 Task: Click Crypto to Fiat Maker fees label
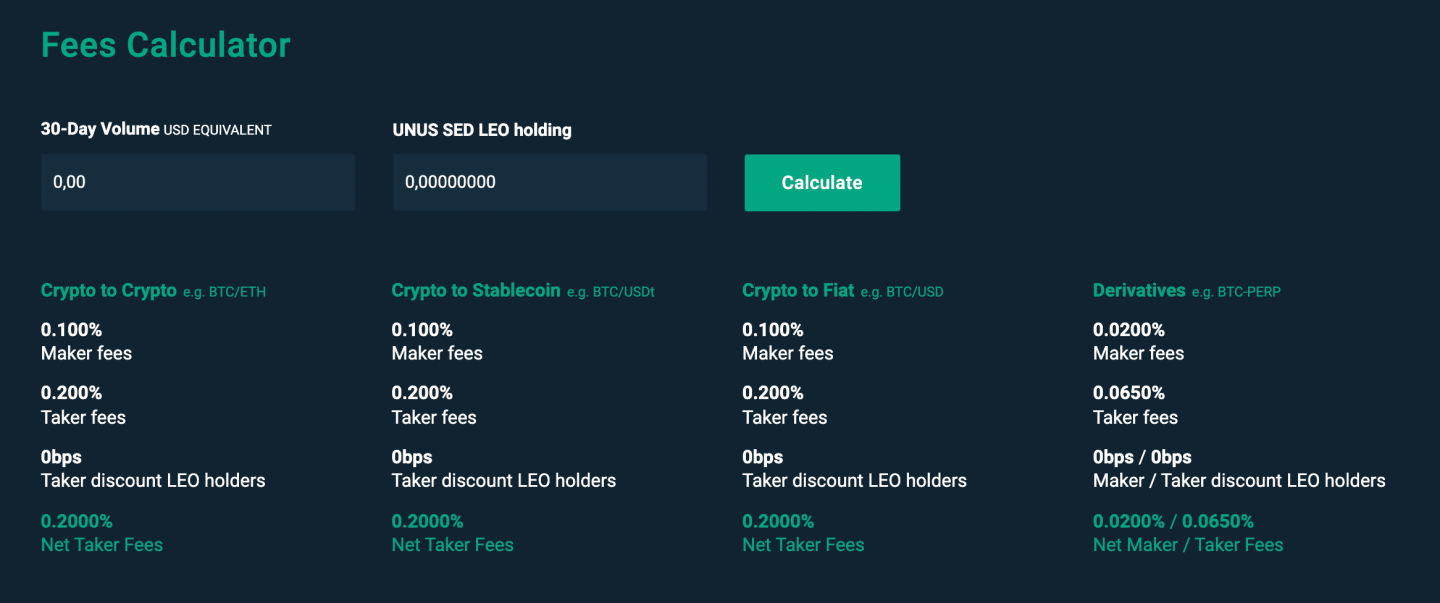click(x=788, y=354)
